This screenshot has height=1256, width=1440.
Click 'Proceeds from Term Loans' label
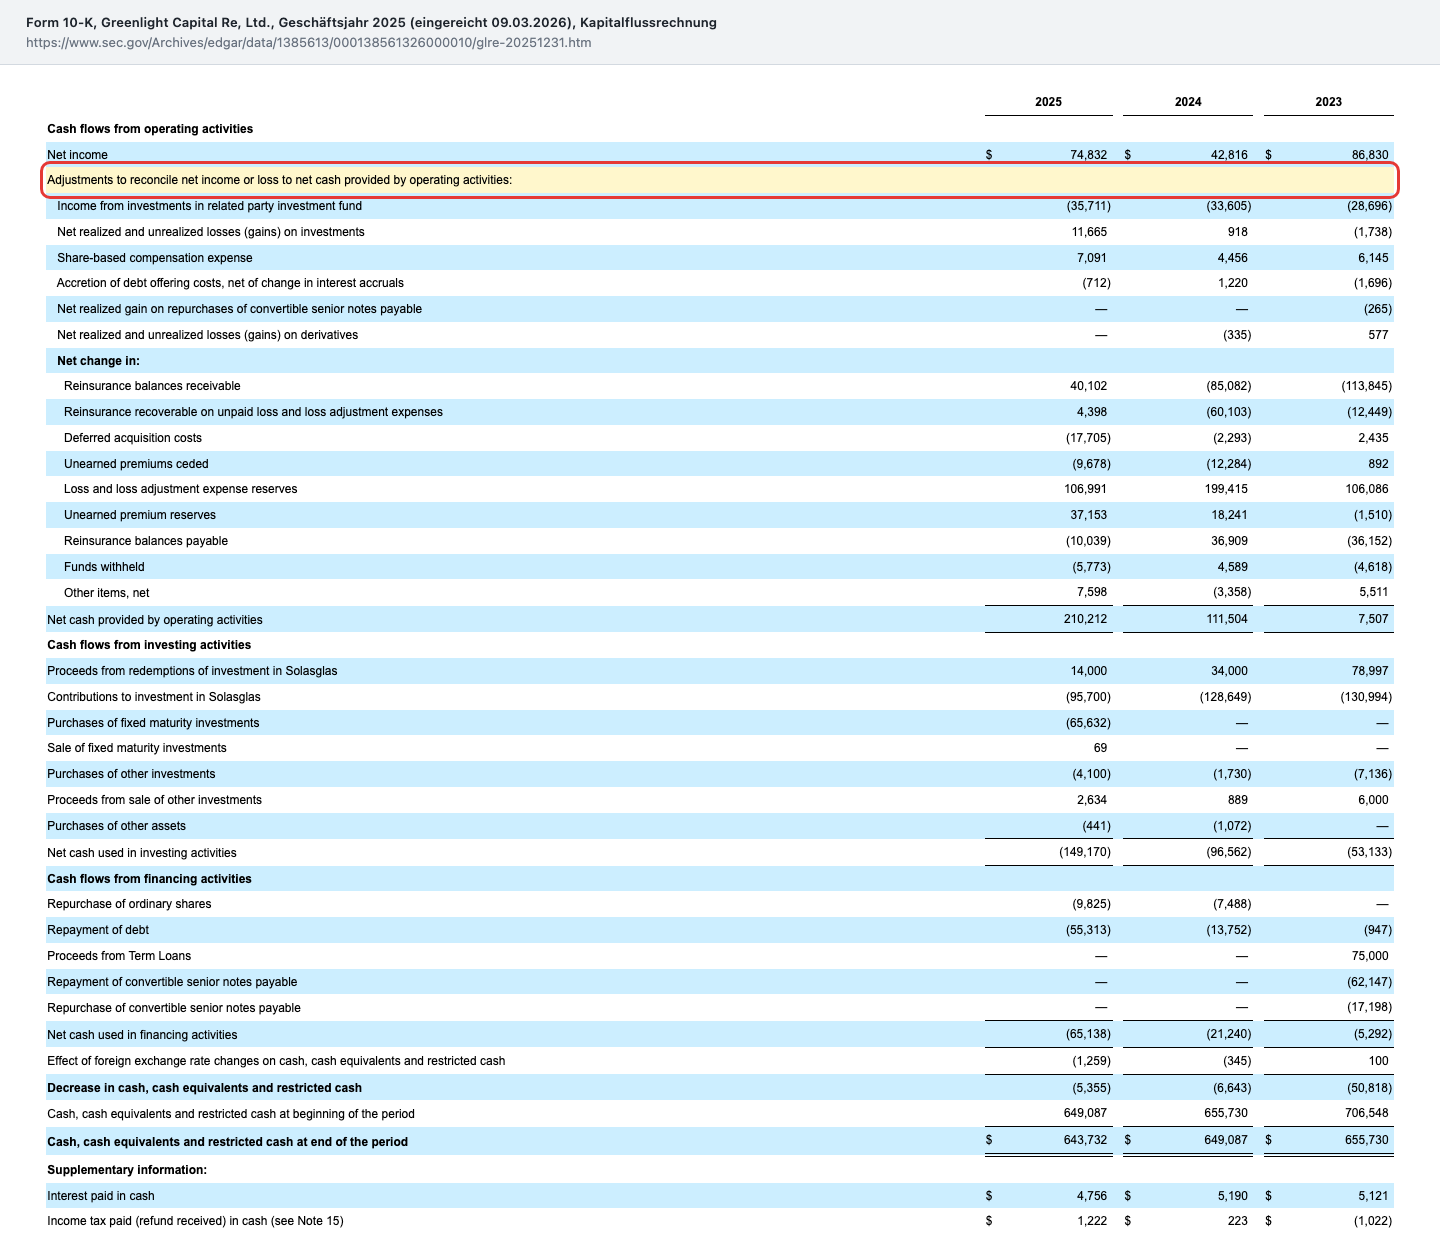coord(119,956)
